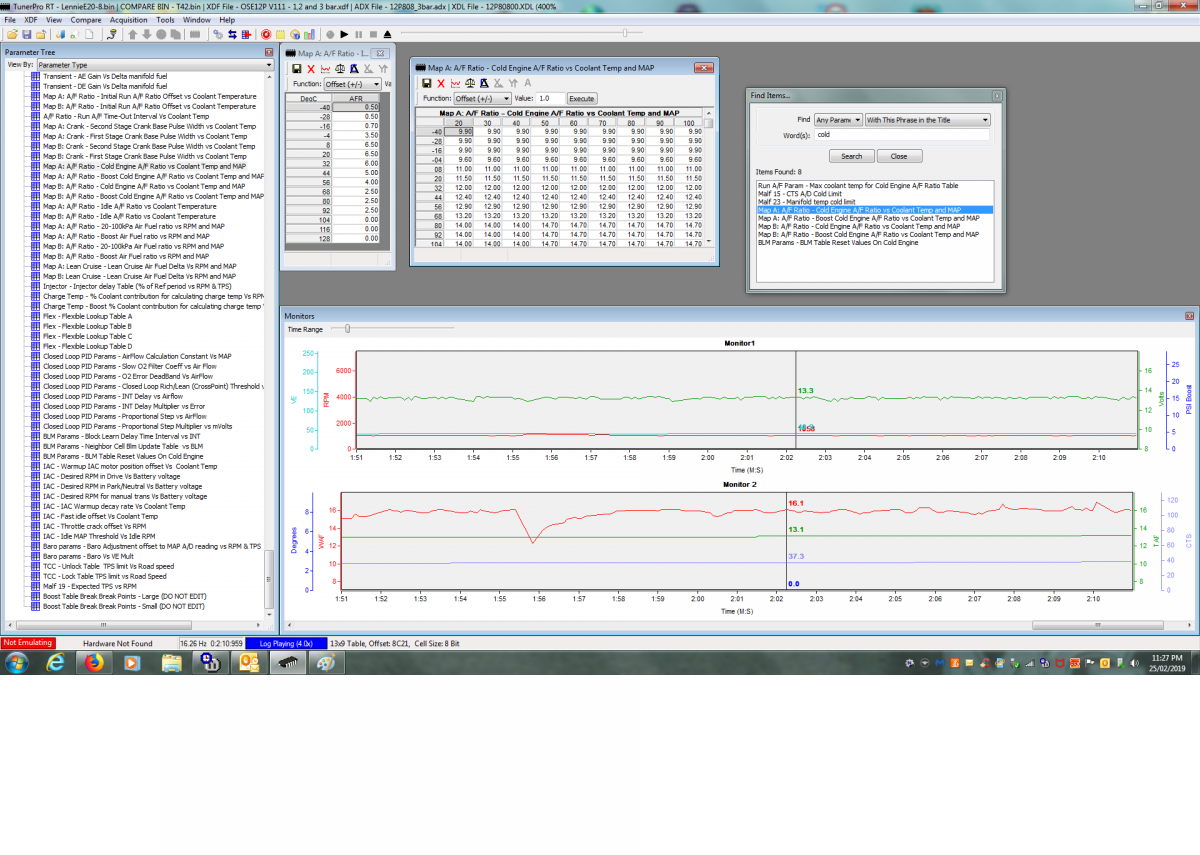1200x855 pixels.
Task: Click the red target acquisition toolbar icon
Action: 266,34
